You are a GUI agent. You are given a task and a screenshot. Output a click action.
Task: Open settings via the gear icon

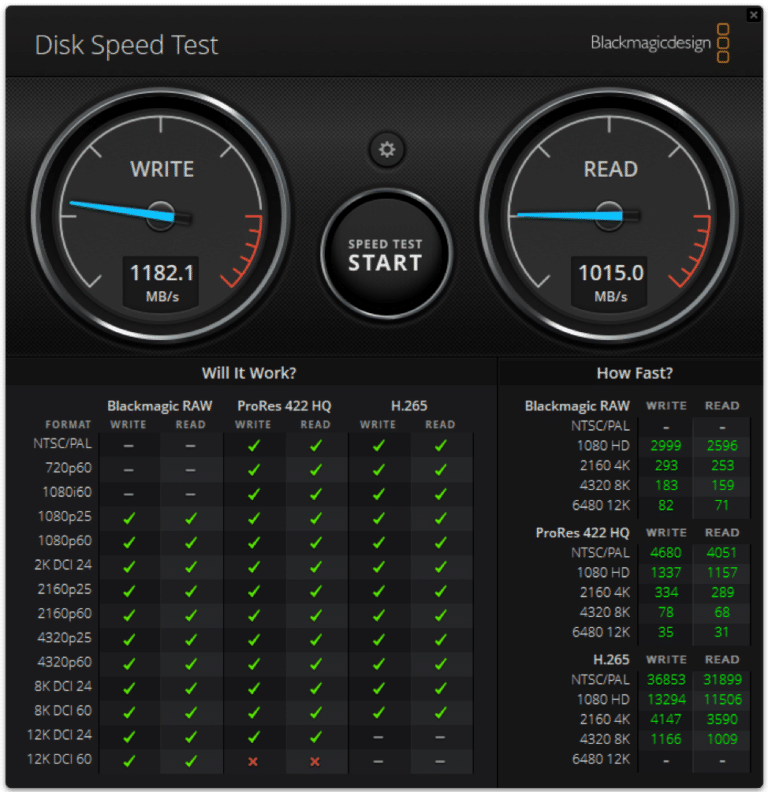387,150
